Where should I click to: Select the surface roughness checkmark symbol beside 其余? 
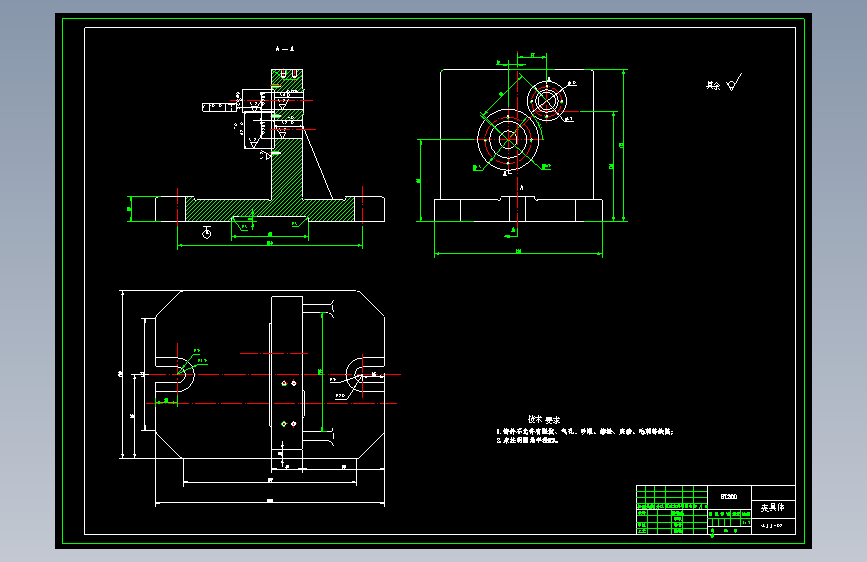coord(734,82)
